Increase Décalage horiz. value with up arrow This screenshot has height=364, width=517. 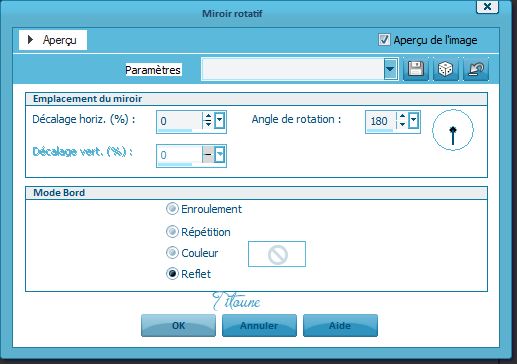[208, 116]
